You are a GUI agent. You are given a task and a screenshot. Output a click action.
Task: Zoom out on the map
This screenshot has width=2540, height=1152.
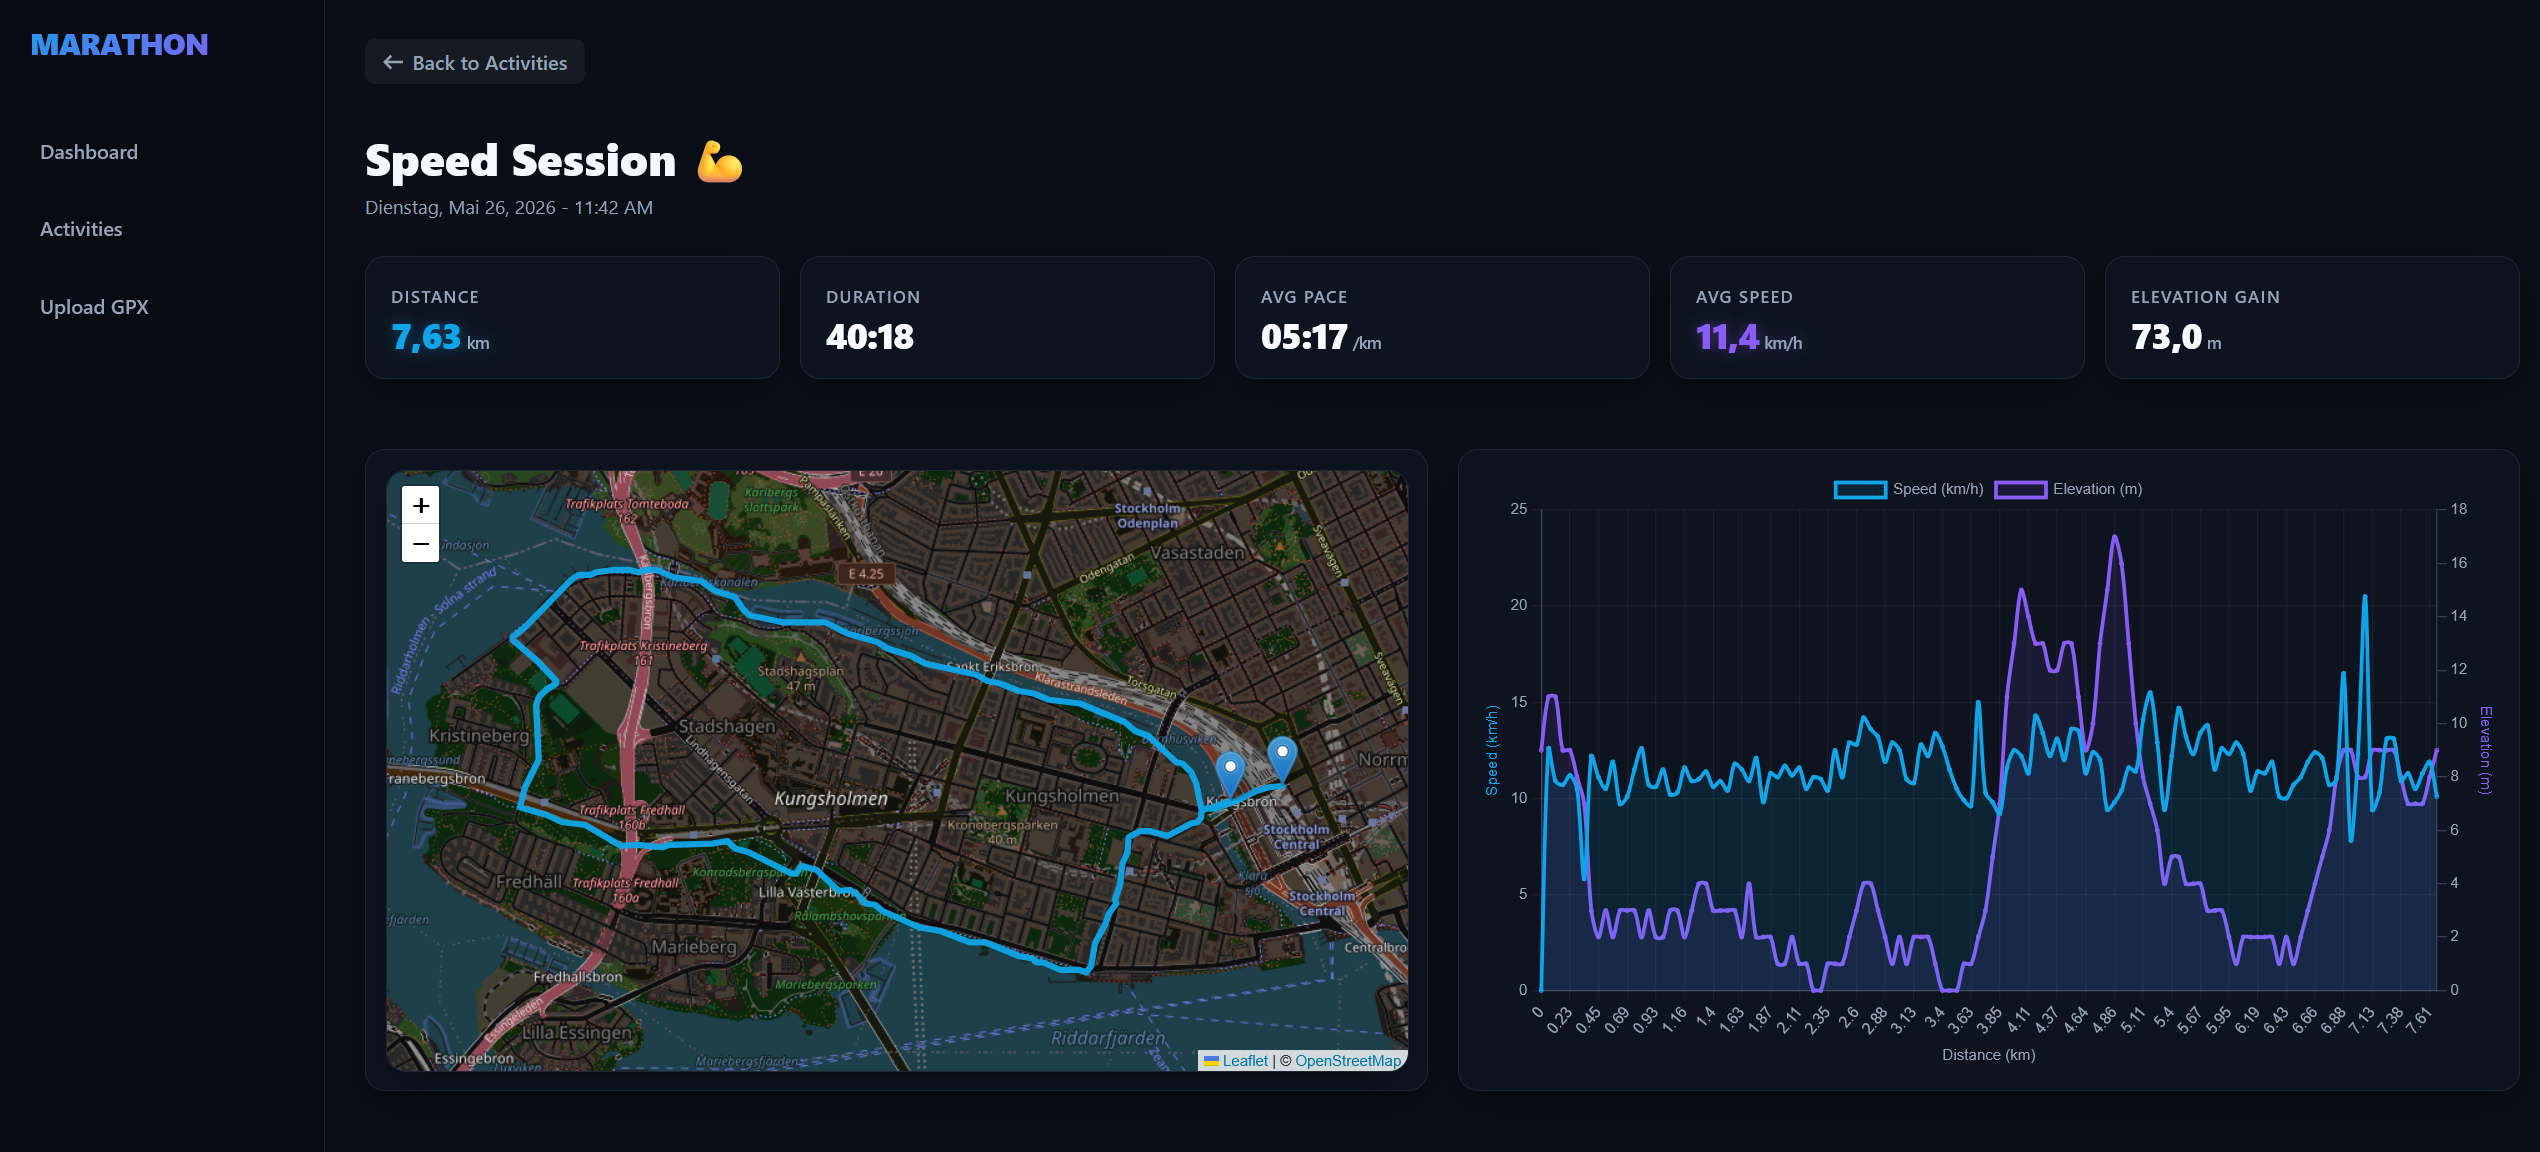point(421,544)
